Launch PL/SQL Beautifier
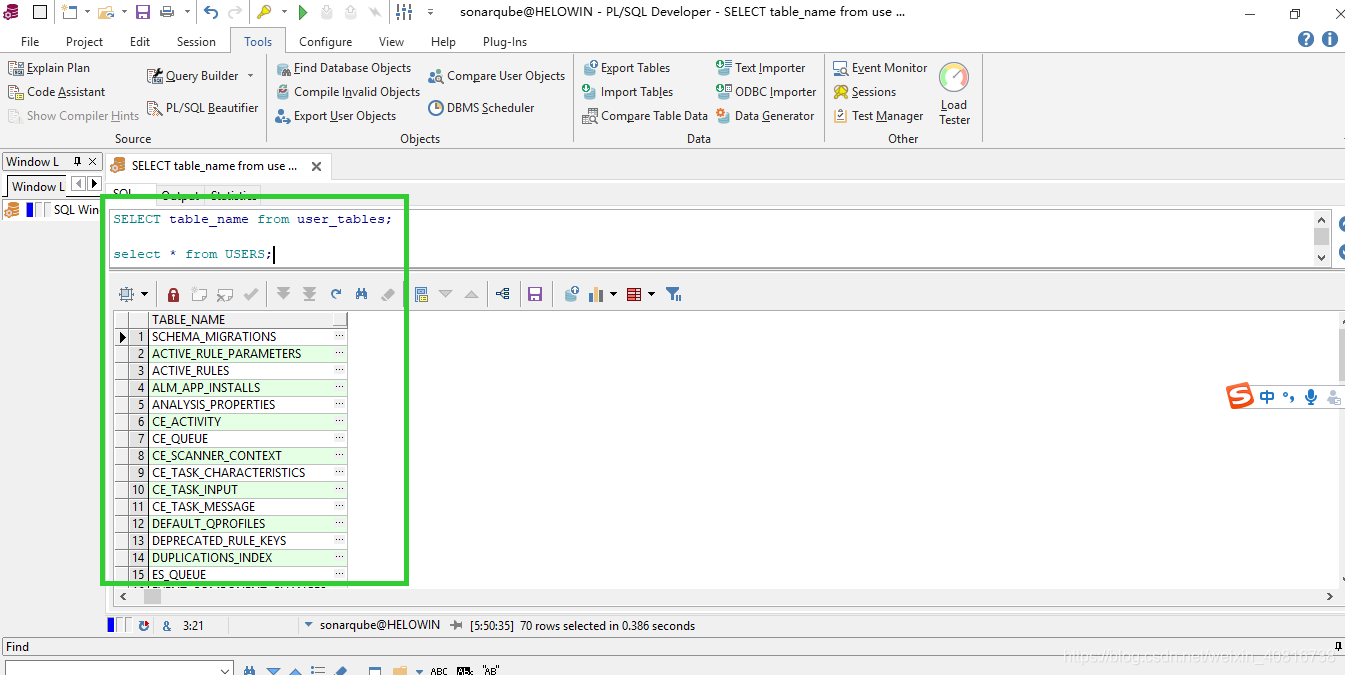 point(203,108)
